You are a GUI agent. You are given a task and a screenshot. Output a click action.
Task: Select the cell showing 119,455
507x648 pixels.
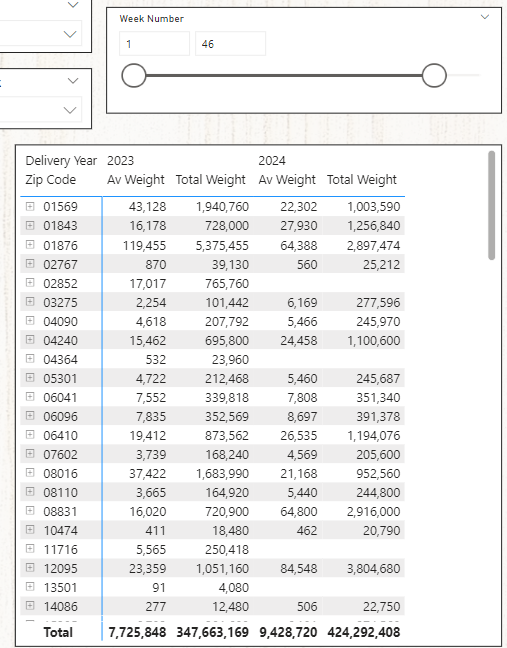pos(145,245)
